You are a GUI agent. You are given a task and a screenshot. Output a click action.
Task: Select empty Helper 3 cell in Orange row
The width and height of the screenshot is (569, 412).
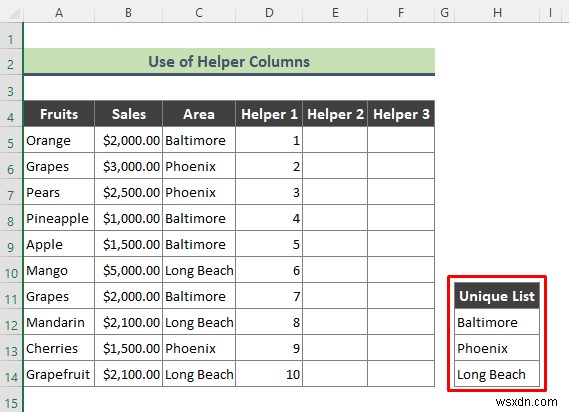[x=401, y=140]
